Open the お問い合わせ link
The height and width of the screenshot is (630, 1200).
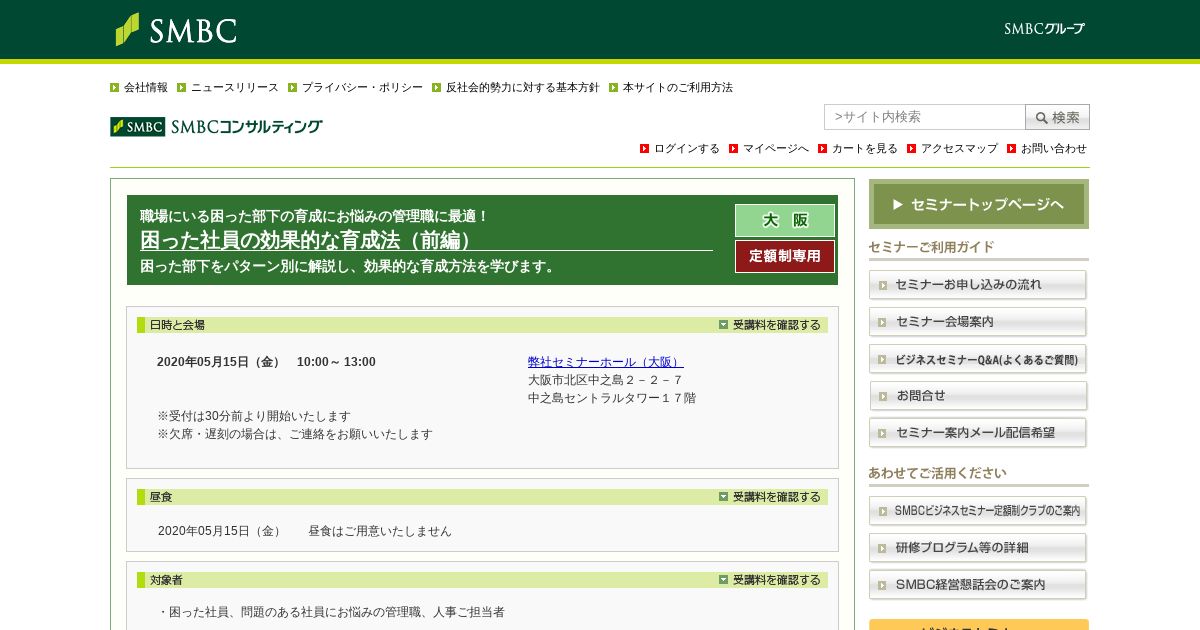[x=1053, y=149]
